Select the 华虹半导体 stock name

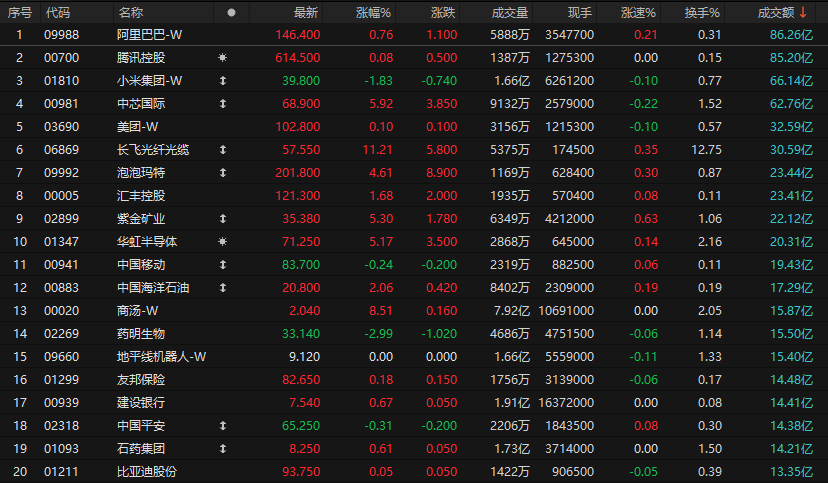(x=147, y=242)
